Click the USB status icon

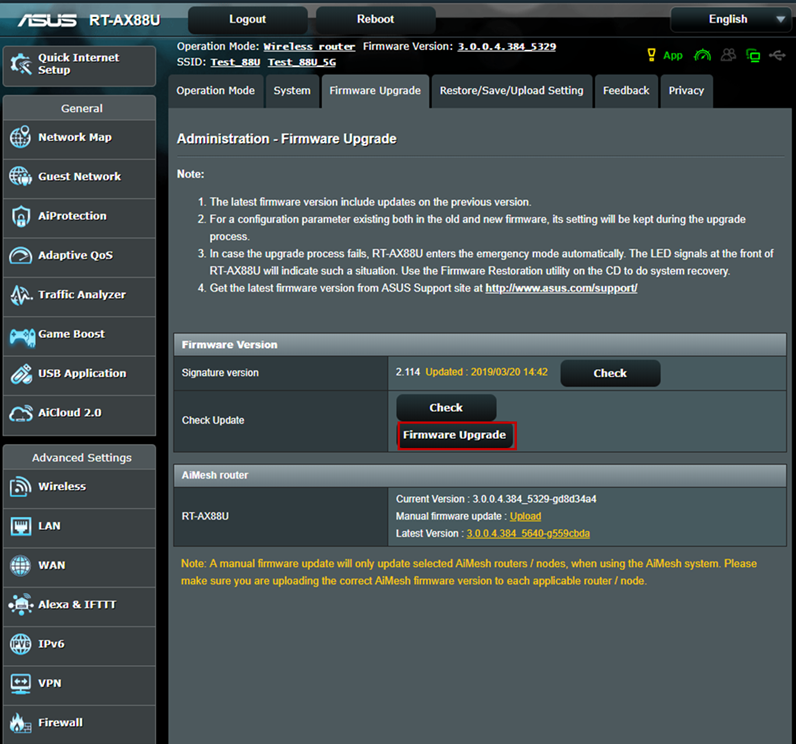(x=778, y=55)
